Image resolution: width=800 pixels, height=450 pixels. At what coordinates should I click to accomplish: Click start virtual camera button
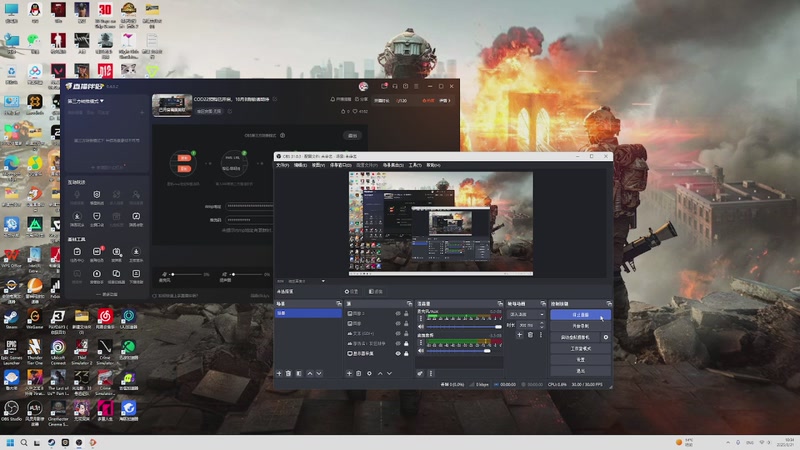coord(575,337)
